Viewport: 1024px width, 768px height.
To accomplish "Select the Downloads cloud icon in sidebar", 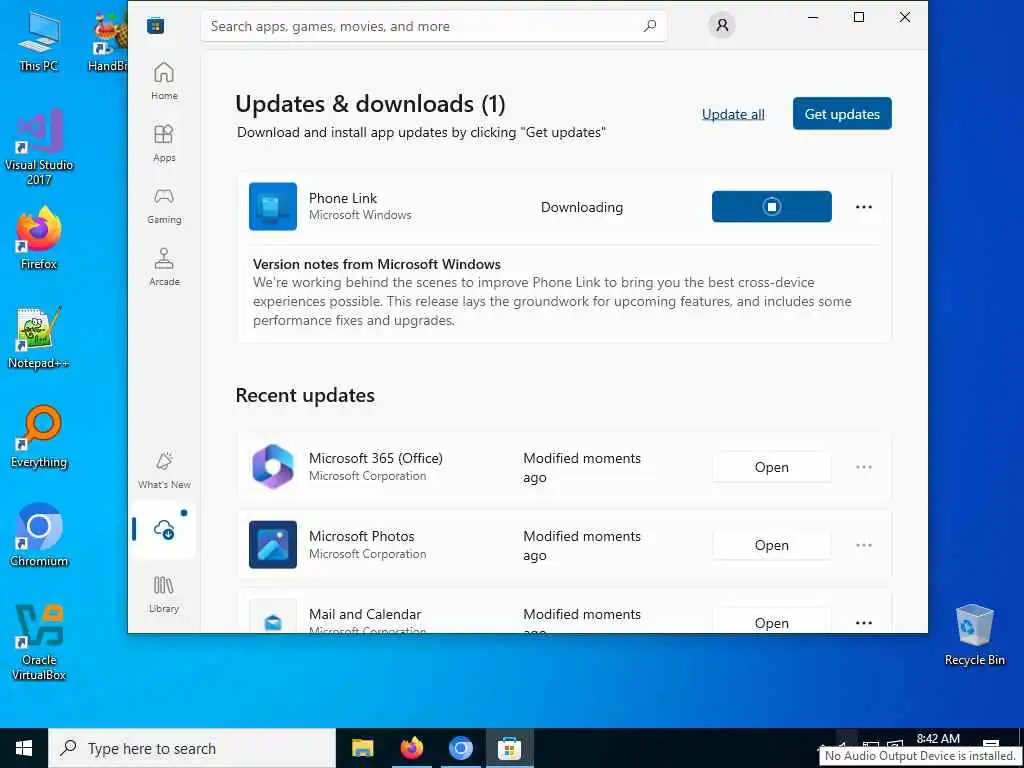I will (x=164, y=530).
